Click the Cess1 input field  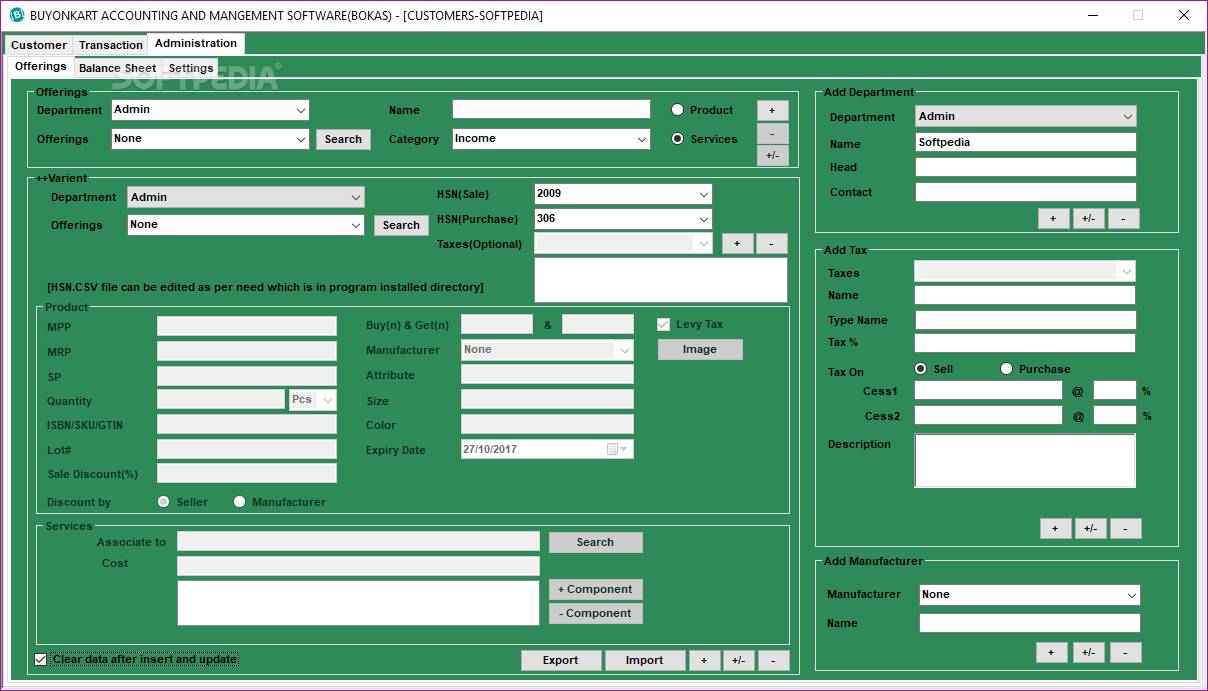click(988, 390)
